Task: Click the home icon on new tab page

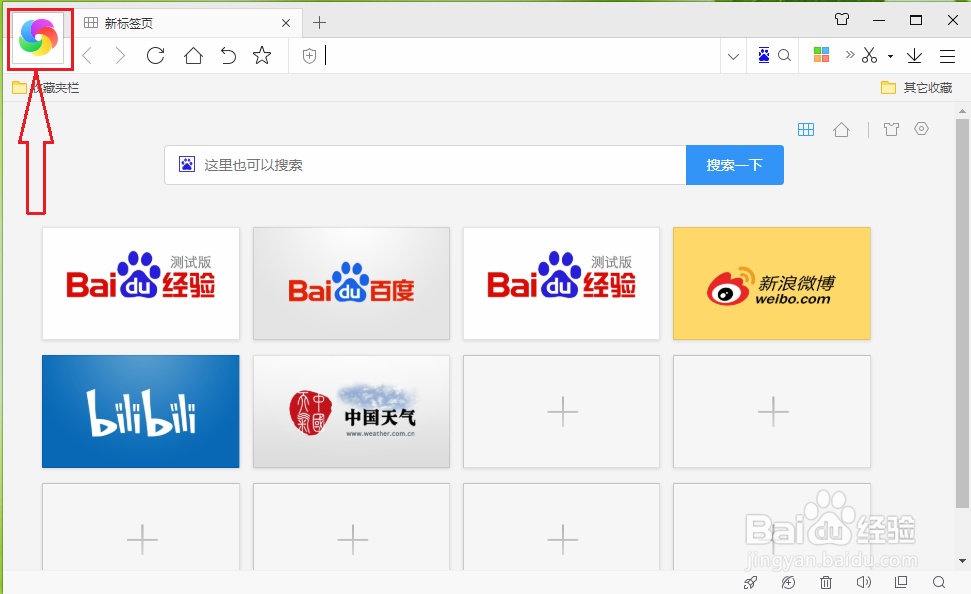Action: tap(841, 129)
